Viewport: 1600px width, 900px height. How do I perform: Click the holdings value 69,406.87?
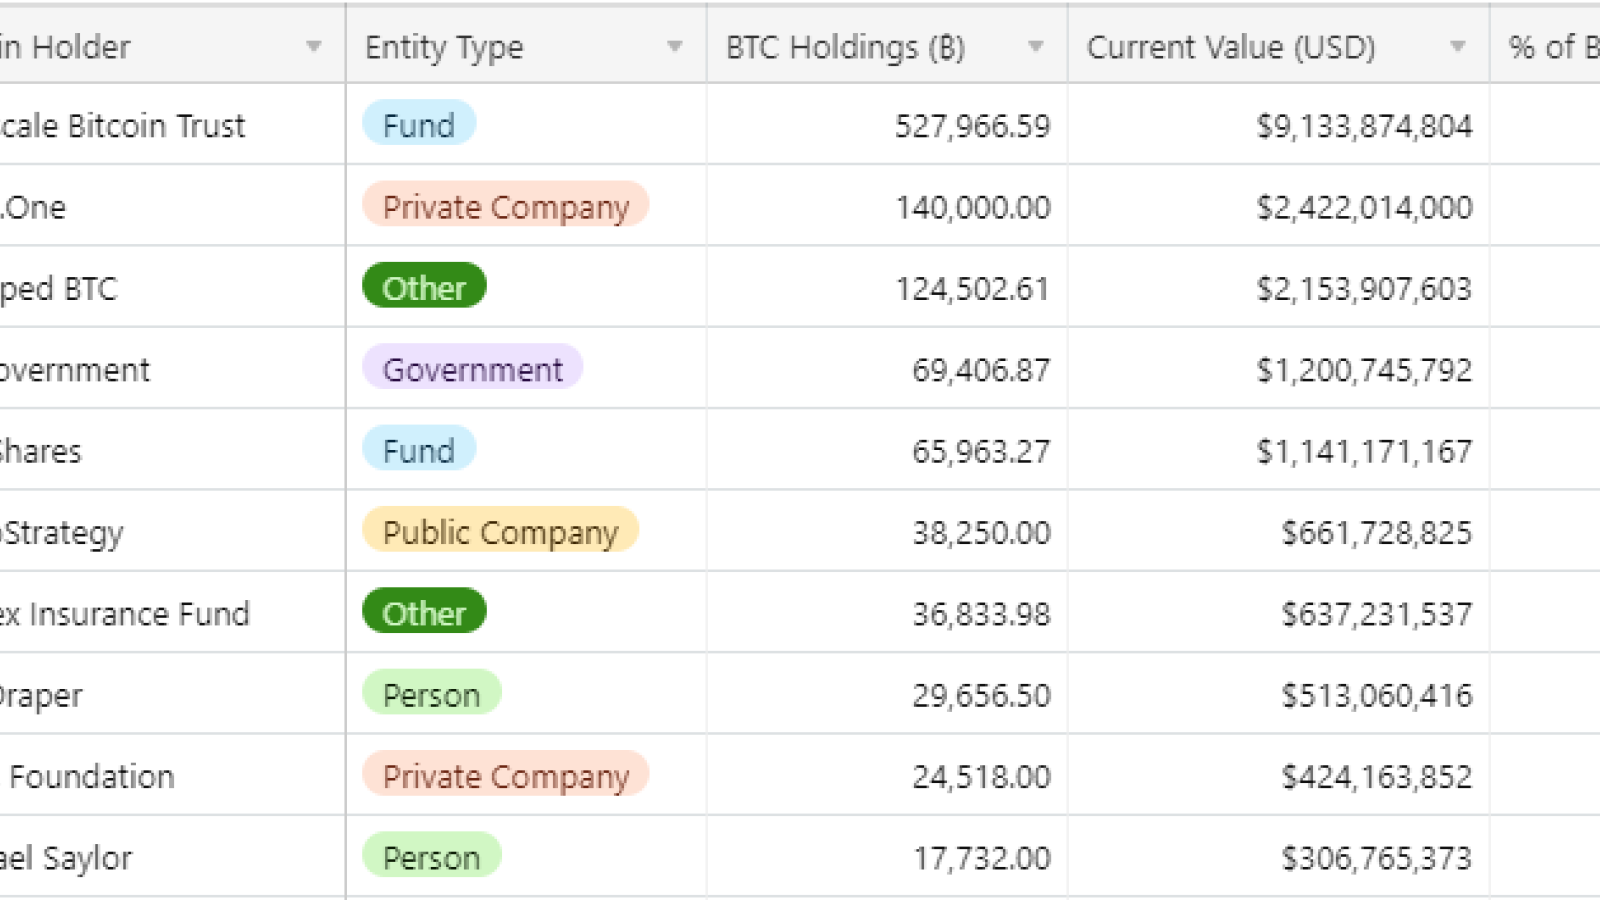981,370
